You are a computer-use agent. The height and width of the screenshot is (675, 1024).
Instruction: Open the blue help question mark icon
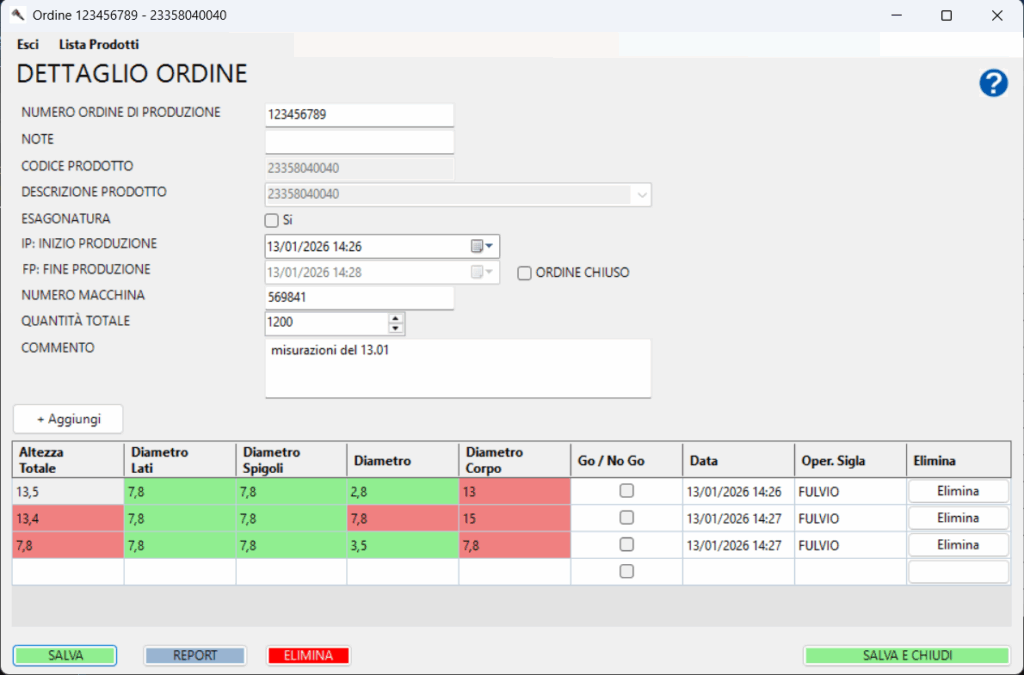click(x=993, y=84)
